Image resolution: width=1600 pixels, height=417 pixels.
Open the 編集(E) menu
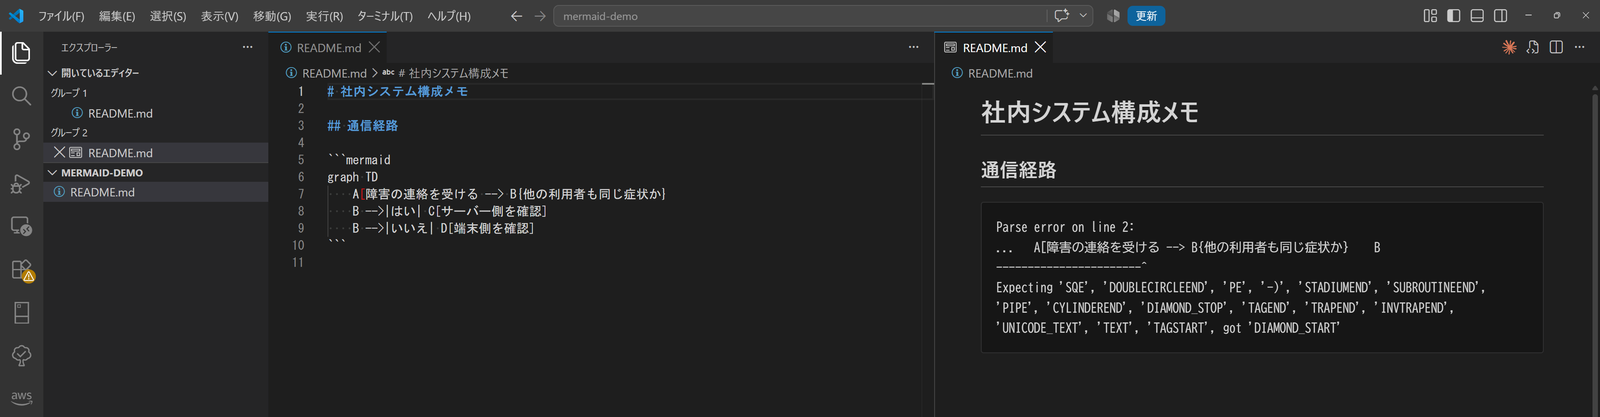(x=117, y=16)
